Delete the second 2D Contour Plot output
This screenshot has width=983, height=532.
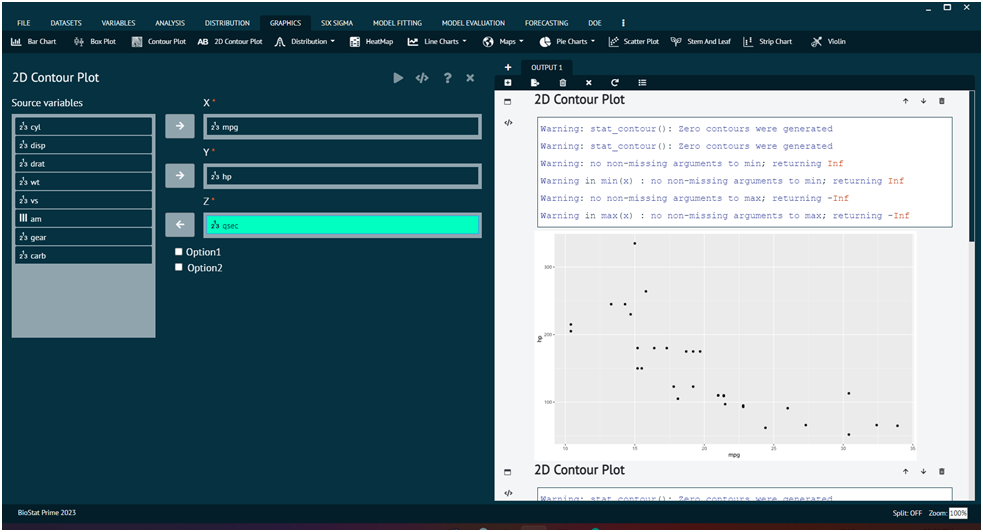(x=942, y=471)
